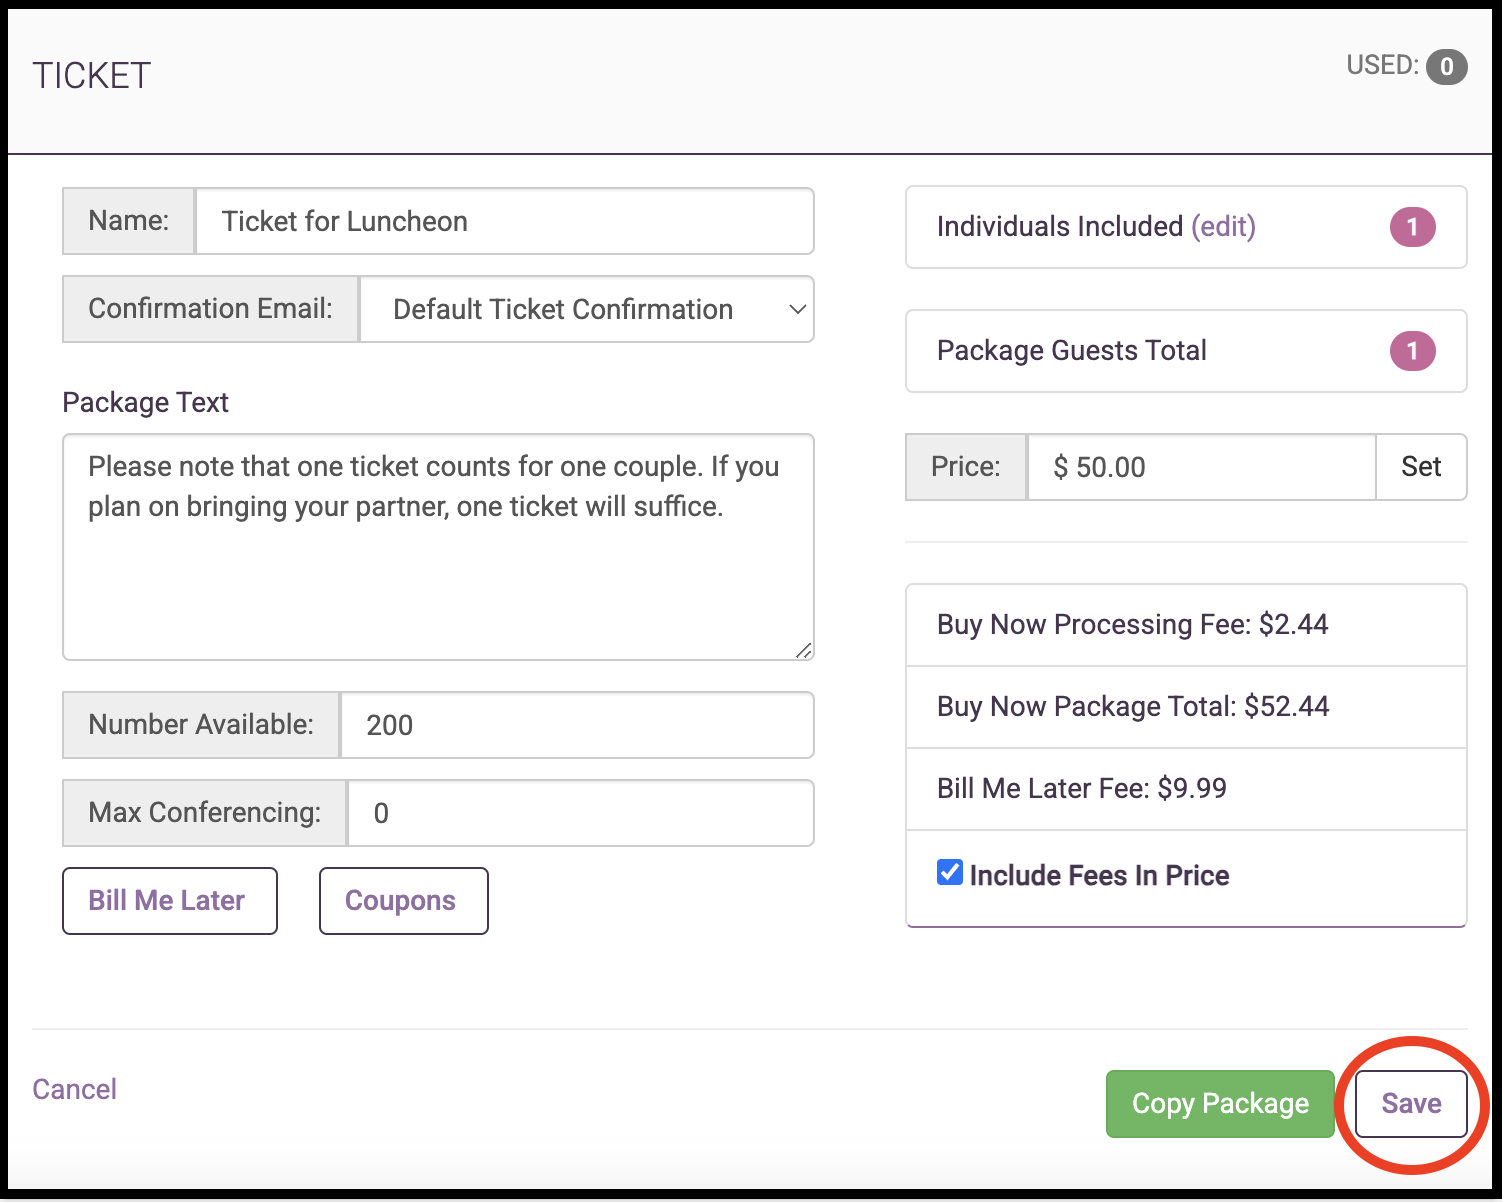Edit the Individuals Included link
This screenshot has width=1502, height=1202.
pos(1223,227)
